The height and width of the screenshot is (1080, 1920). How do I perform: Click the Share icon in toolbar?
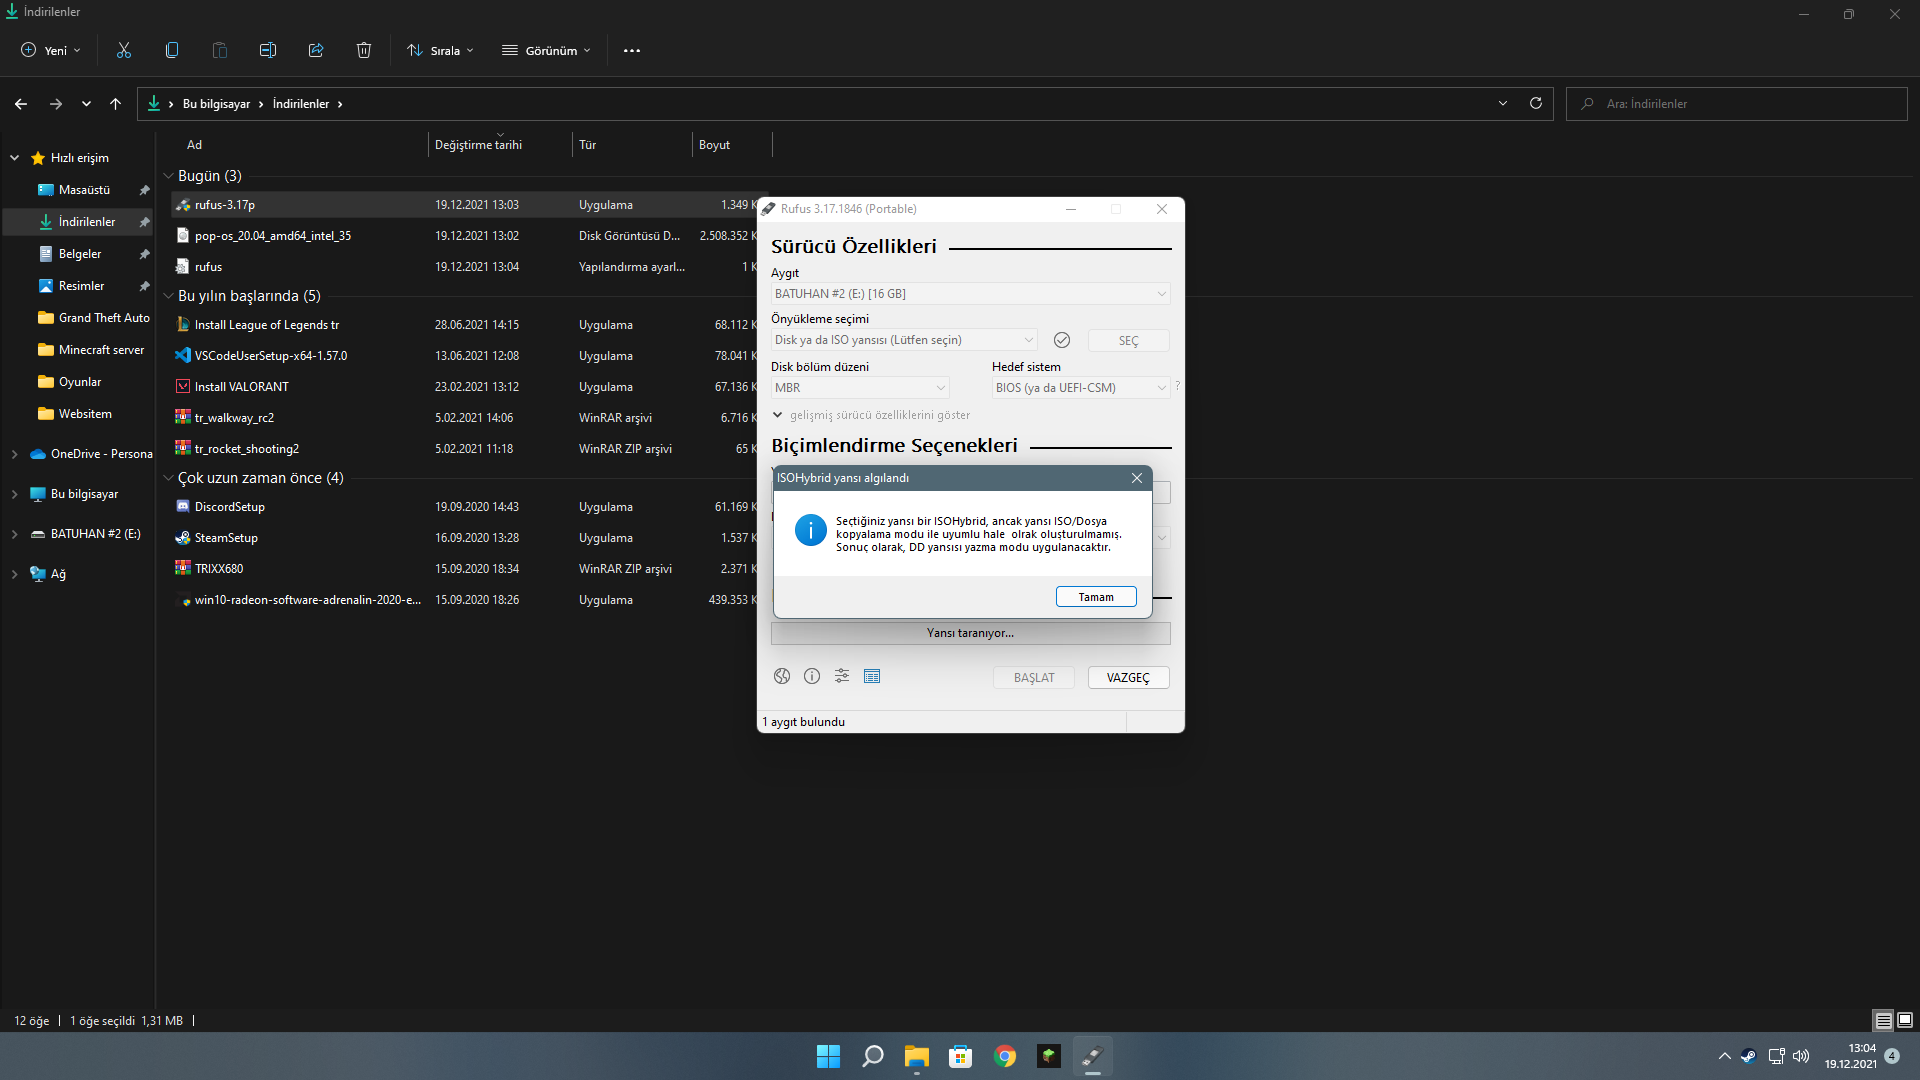click(x=316, y=50)
